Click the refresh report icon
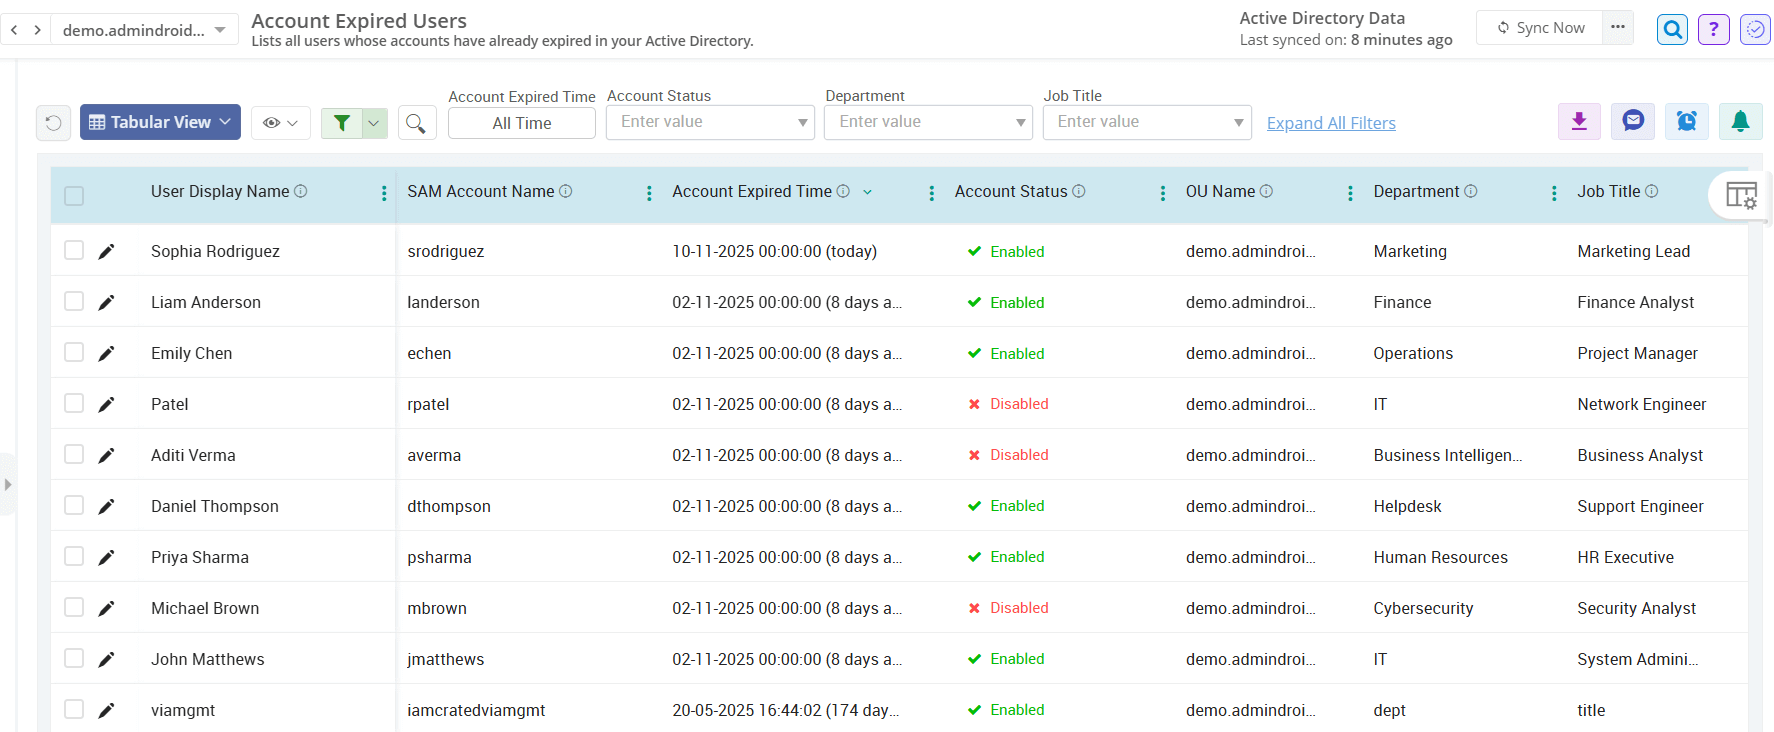The image size is (1774, 732). pos(53,123)
